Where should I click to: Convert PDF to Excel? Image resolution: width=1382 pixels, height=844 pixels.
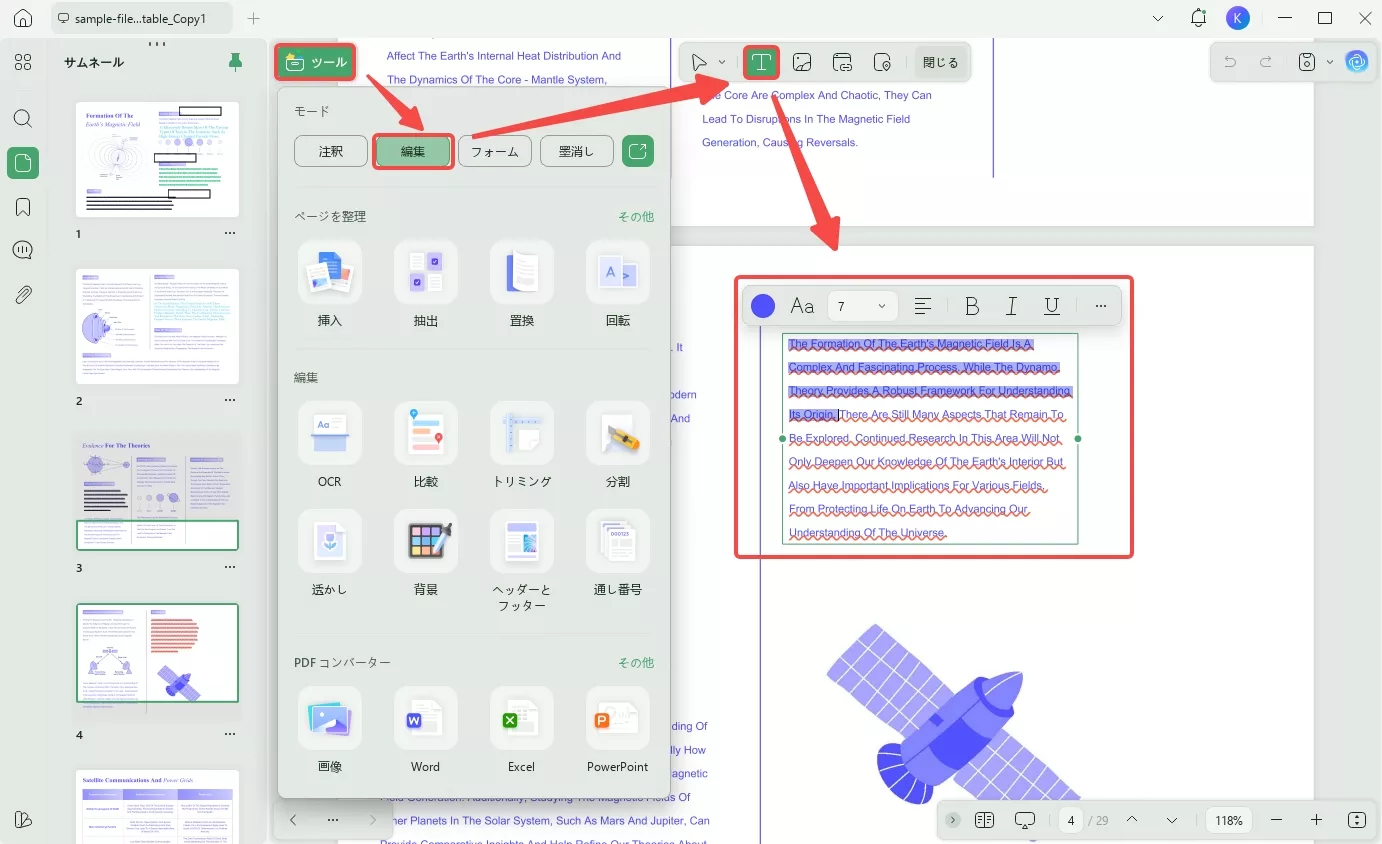522,730
